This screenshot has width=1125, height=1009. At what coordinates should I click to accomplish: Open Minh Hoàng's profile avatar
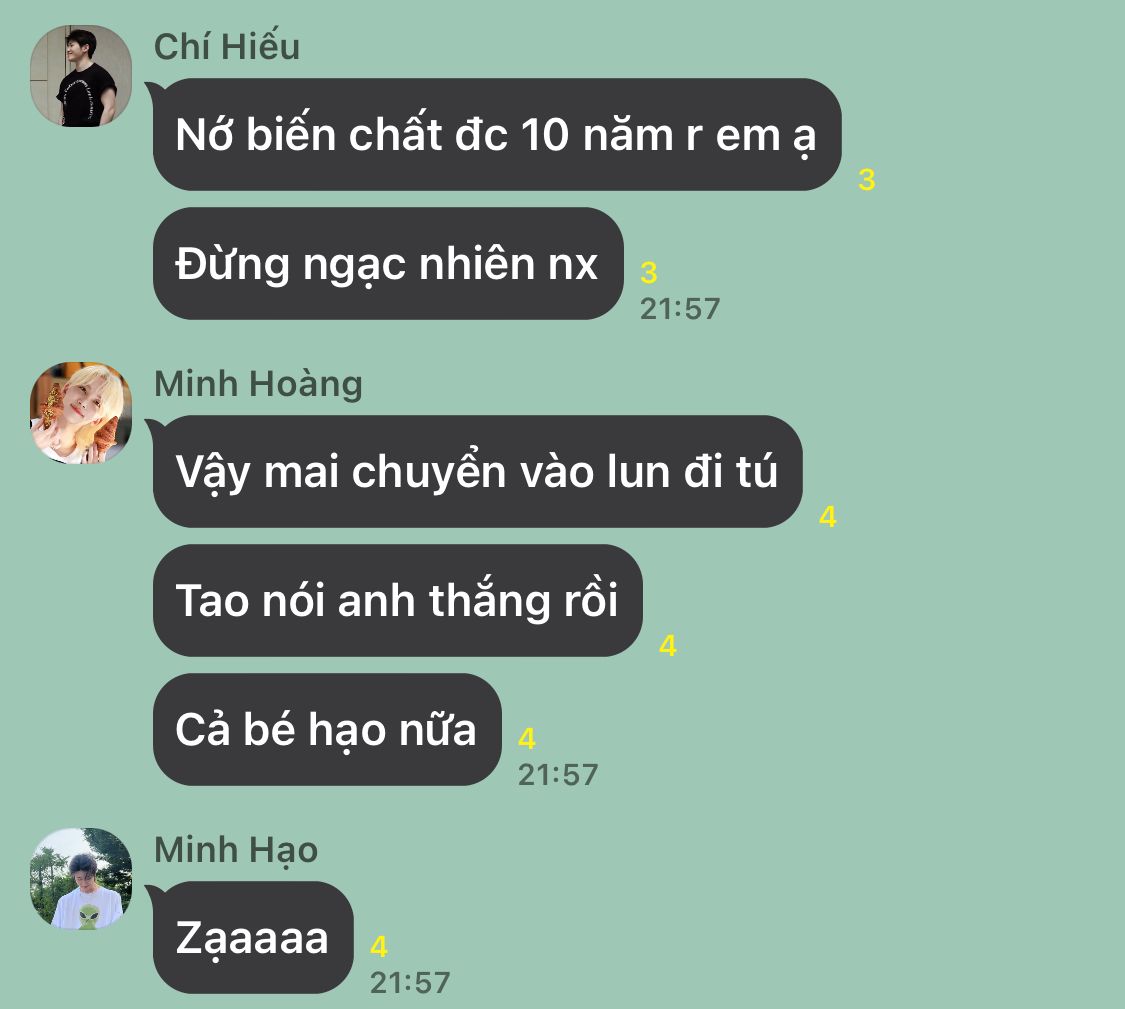(81, 413)
